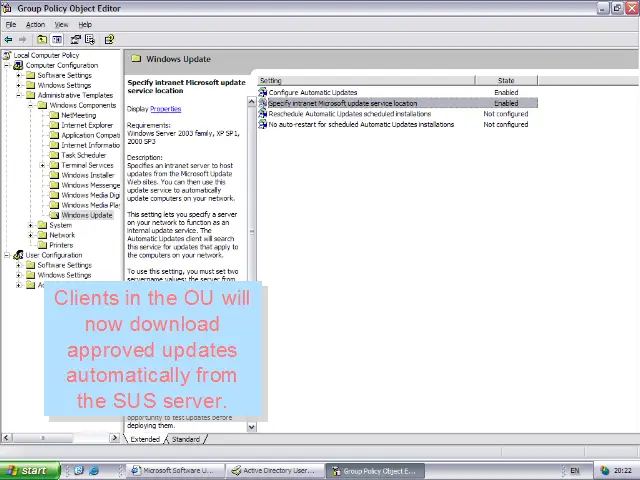The image size is (640, 480).
Task: Click the Windows Installer folder icon
Action: pyautogui.click(x=54, y=175)
